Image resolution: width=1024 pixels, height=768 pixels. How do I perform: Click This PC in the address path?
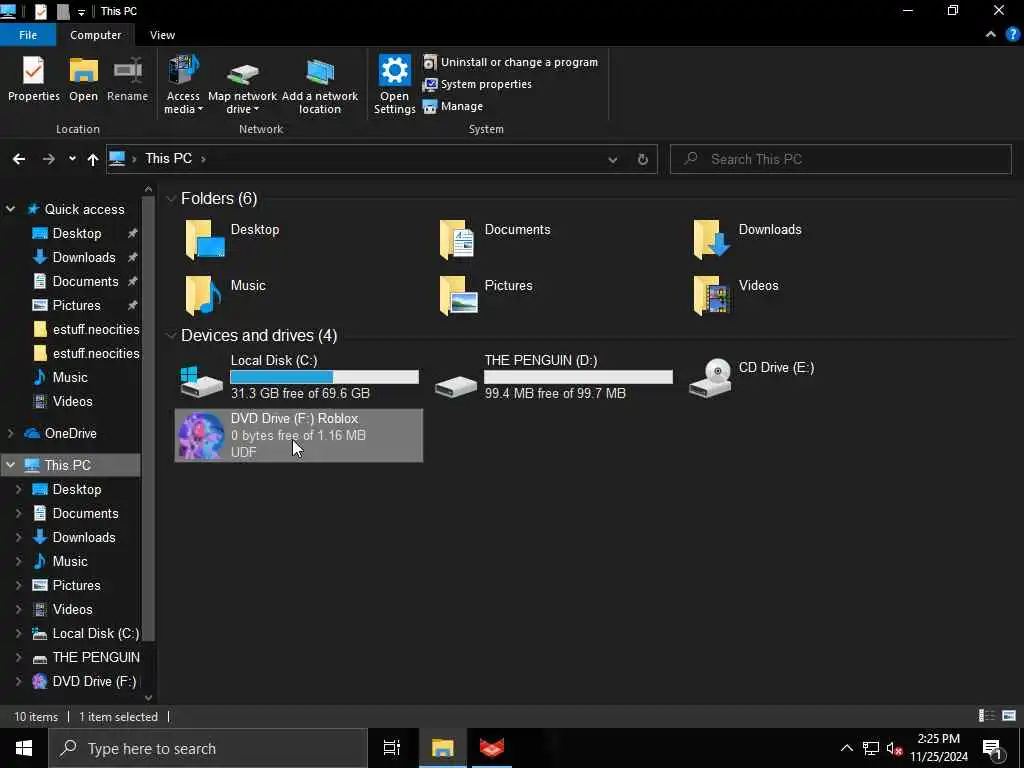click(168, 159)
